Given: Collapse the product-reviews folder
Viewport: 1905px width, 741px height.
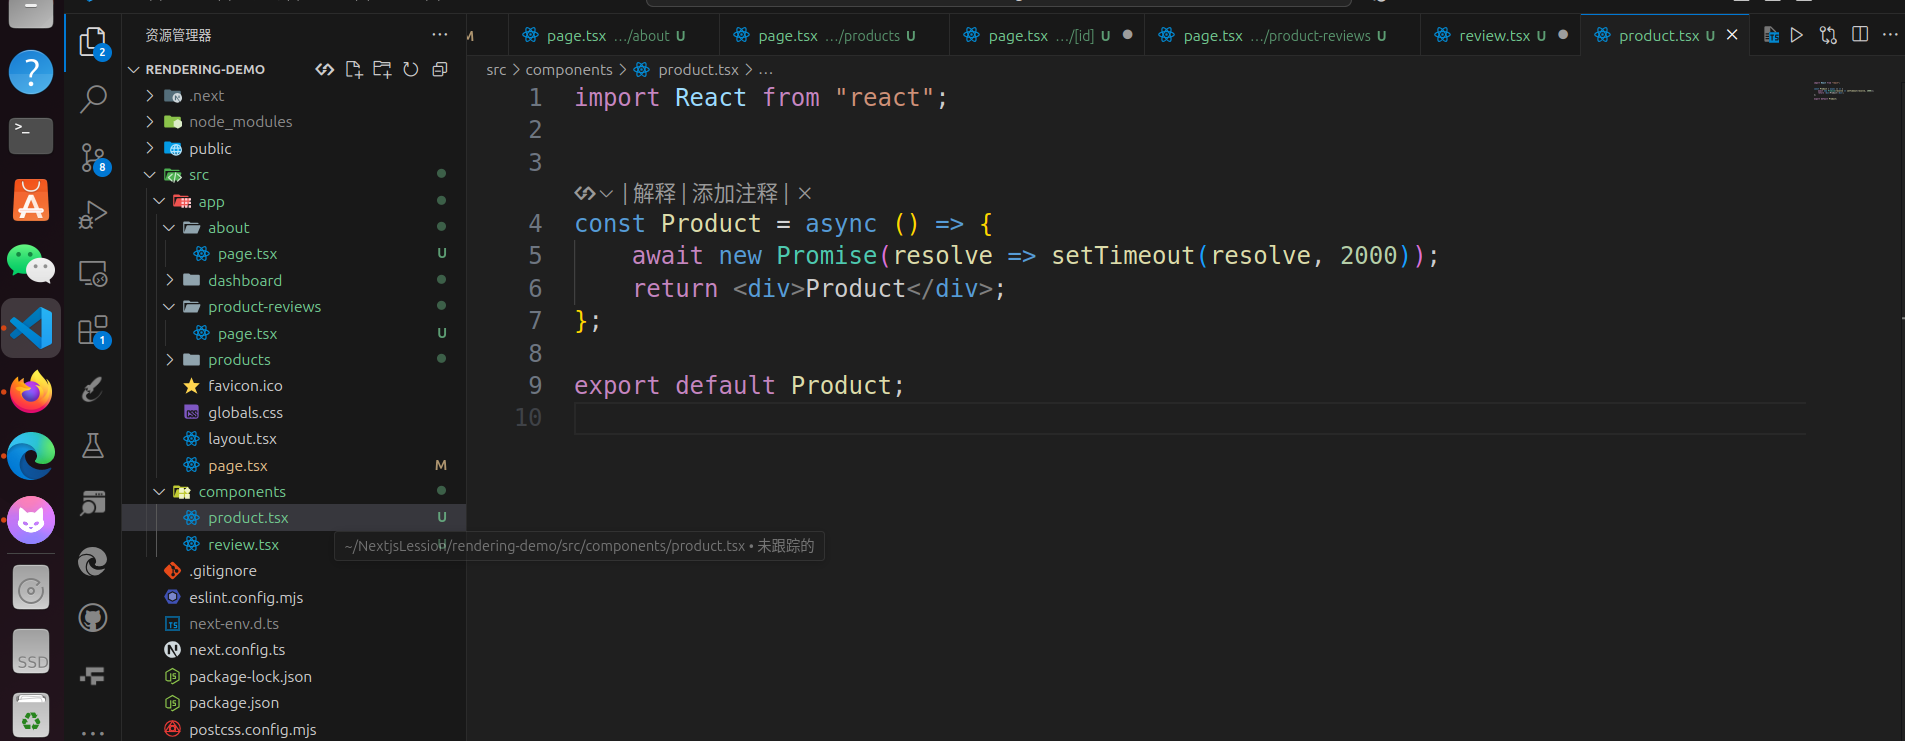Looking at the screenshot, I should 169,307.
